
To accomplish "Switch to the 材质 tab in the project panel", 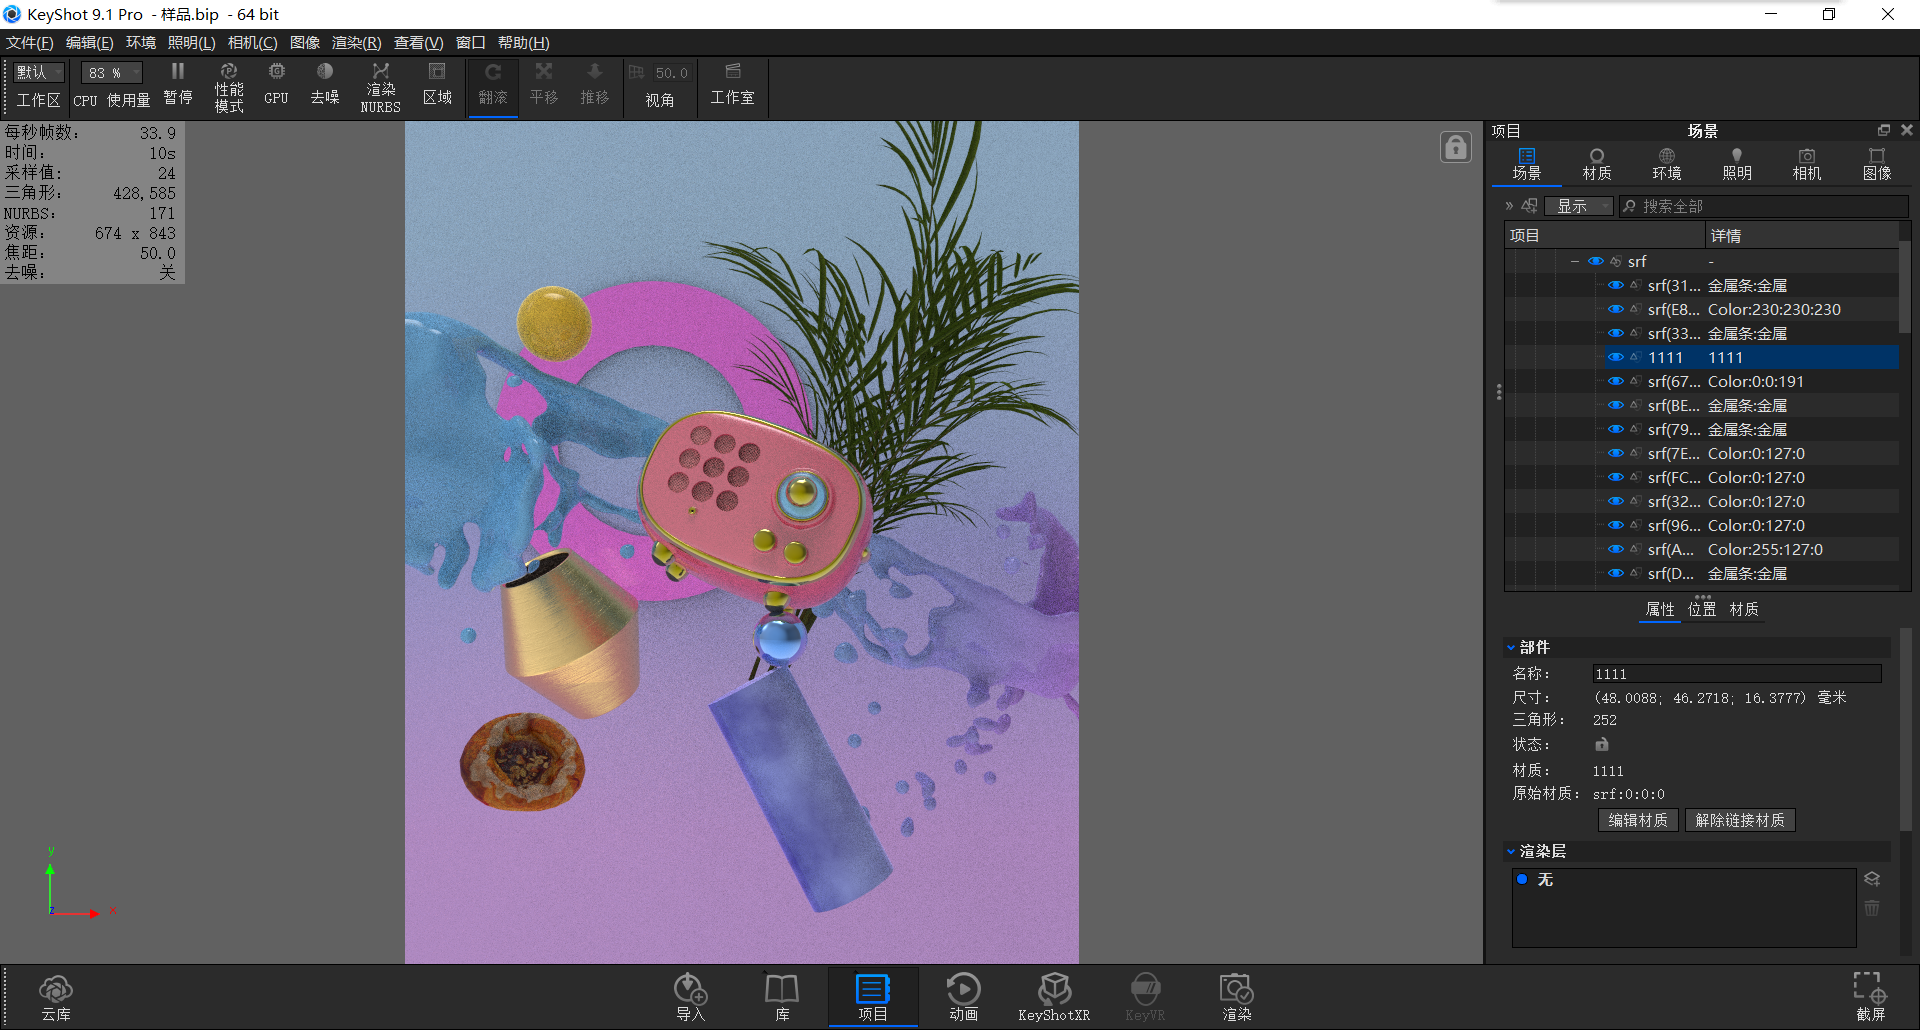I will coord(1596,163).
